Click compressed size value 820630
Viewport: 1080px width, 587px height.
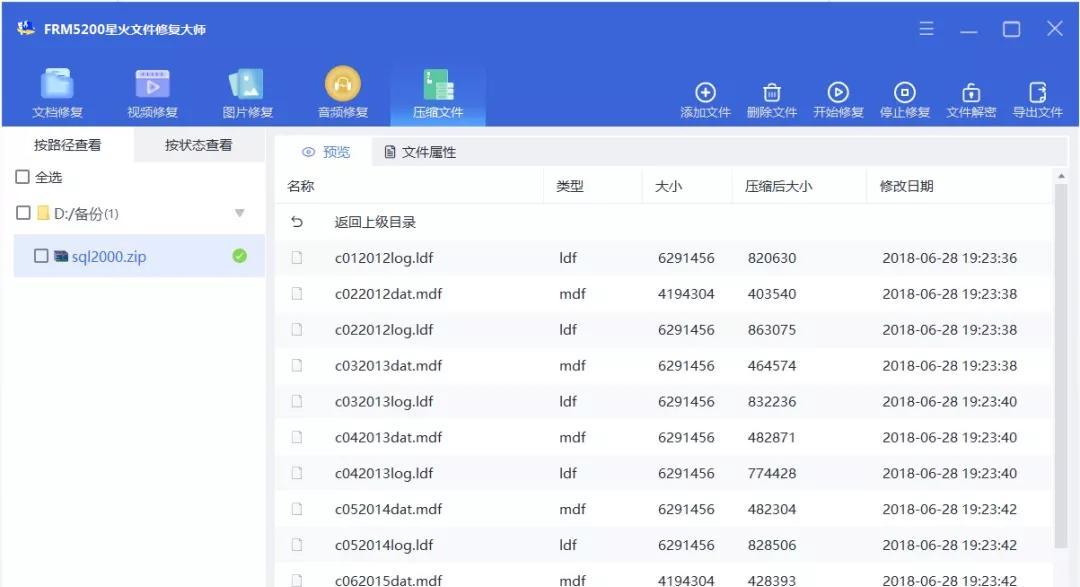[x=771, y=258]
